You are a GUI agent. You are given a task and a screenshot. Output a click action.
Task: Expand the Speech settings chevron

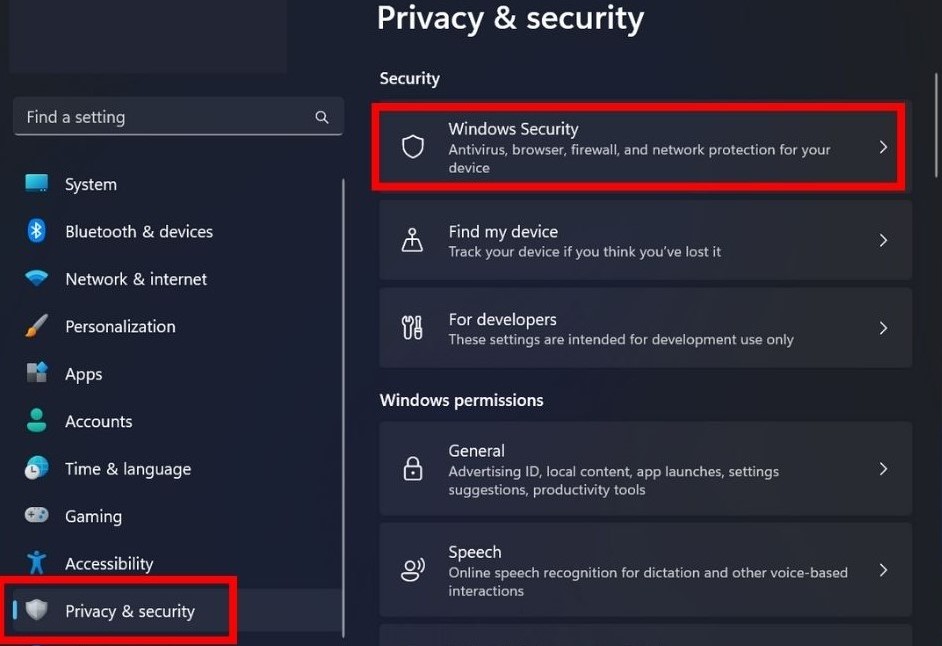(883, 570)
